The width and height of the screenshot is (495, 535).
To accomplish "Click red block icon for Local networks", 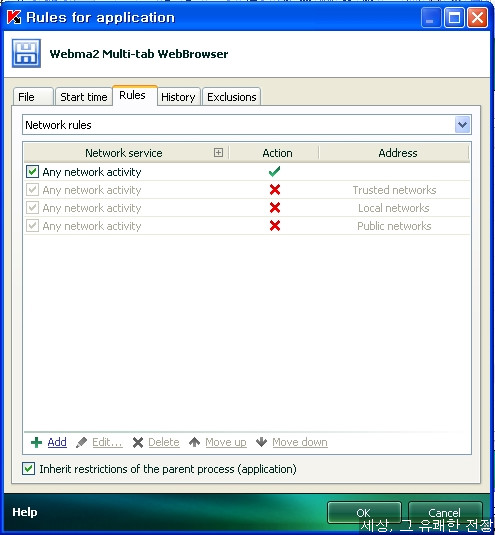I will tap(275, 207).
